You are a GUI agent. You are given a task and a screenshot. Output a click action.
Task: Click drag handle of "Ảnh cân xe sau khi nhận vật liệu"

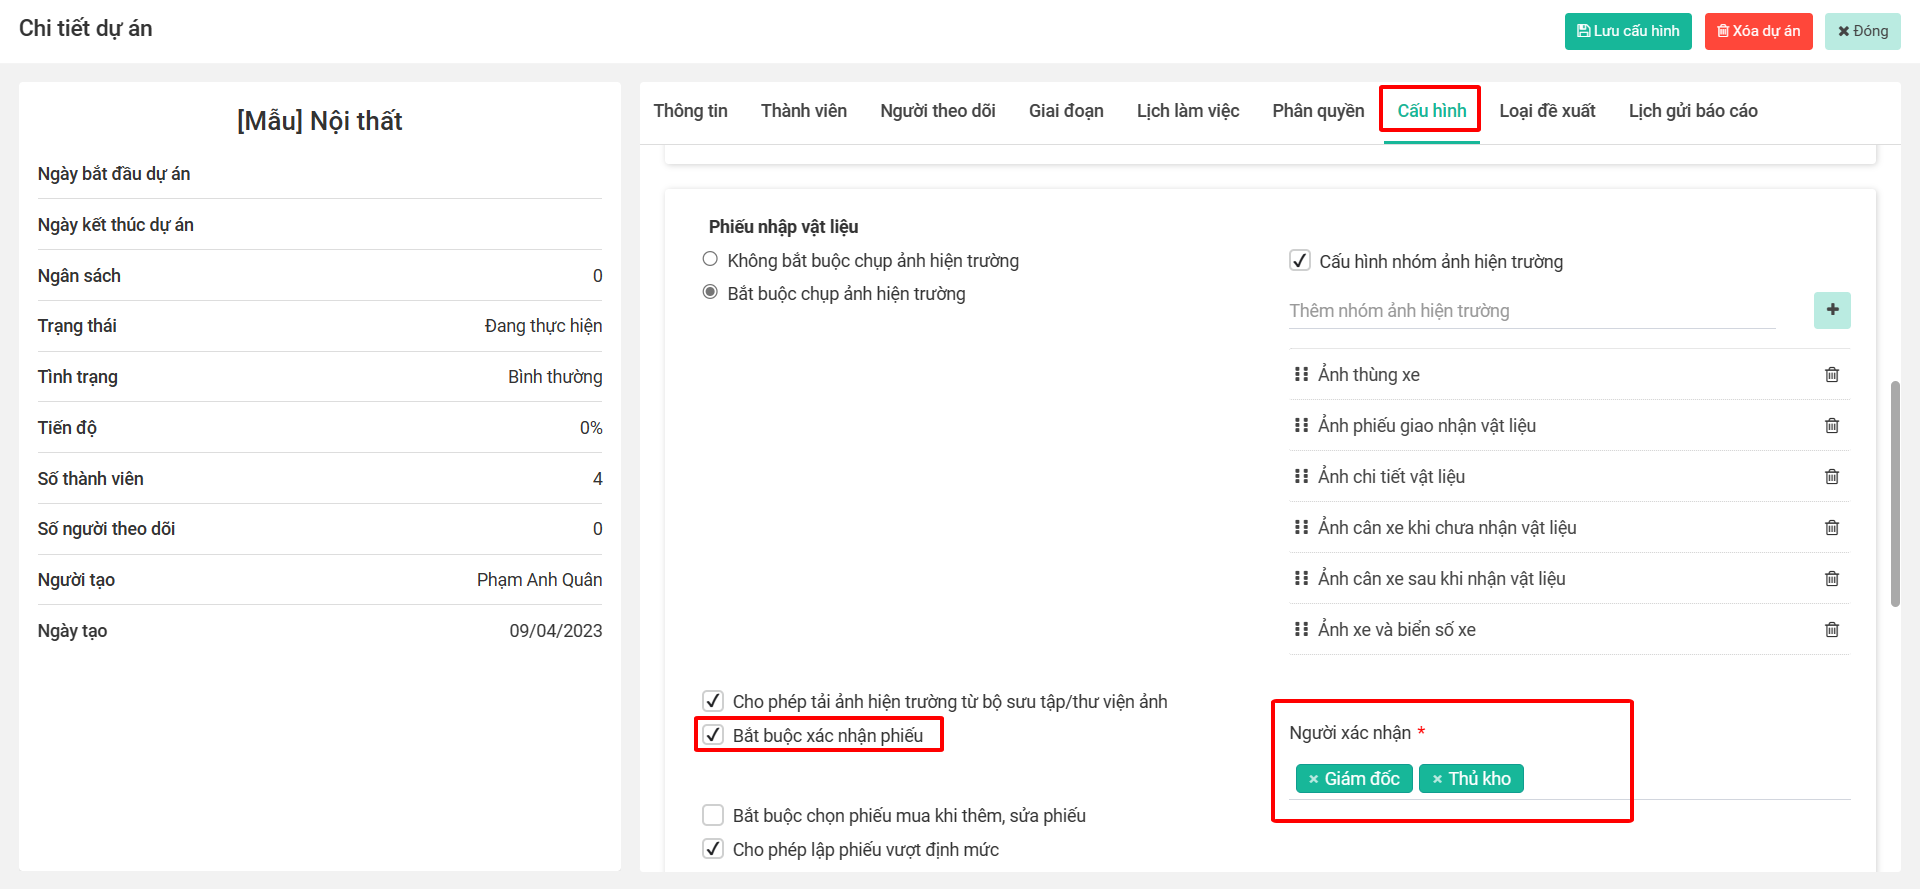[x=1301, y=578]
